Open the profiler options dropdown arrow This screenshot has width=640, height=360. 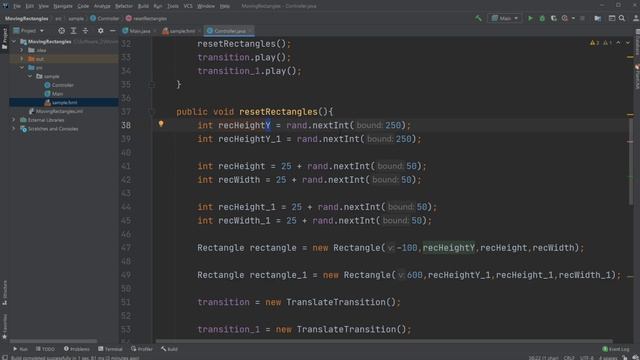[573, 18]
